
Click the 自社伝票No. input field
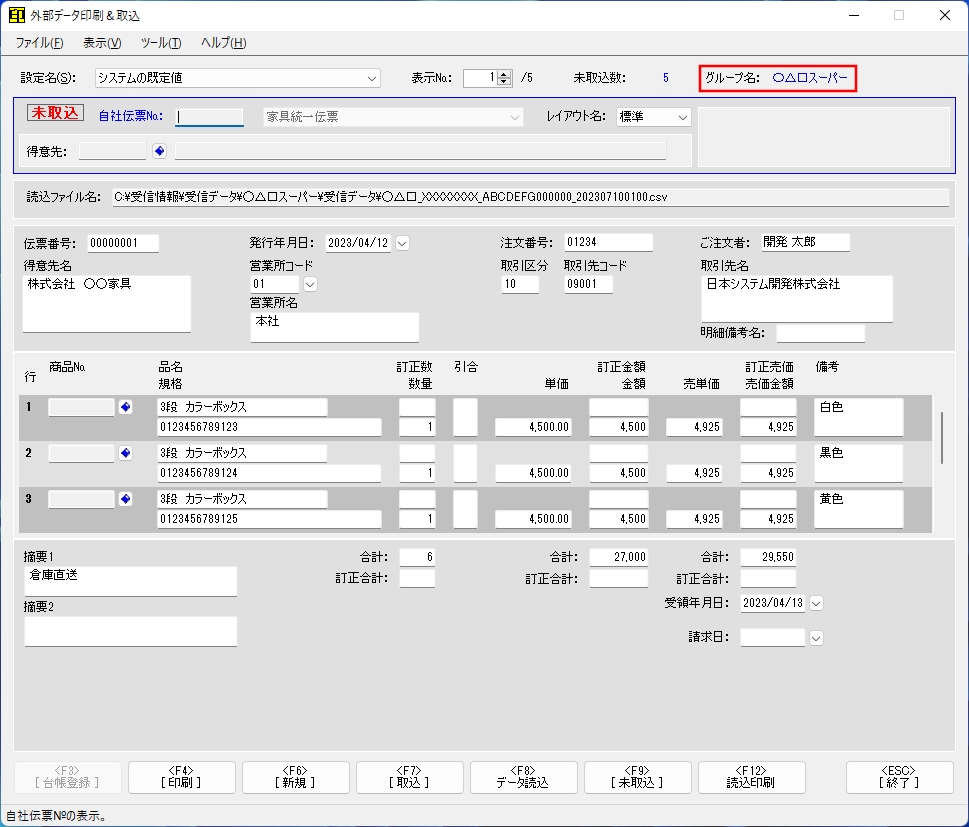tap(209, 117)
